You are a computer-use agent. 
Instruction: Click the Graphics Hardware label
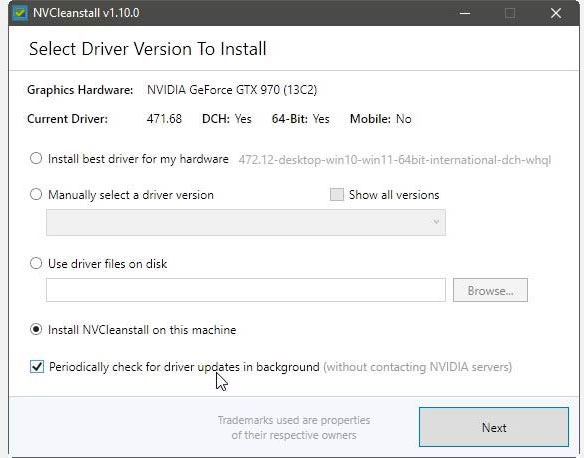pos(80,90)
